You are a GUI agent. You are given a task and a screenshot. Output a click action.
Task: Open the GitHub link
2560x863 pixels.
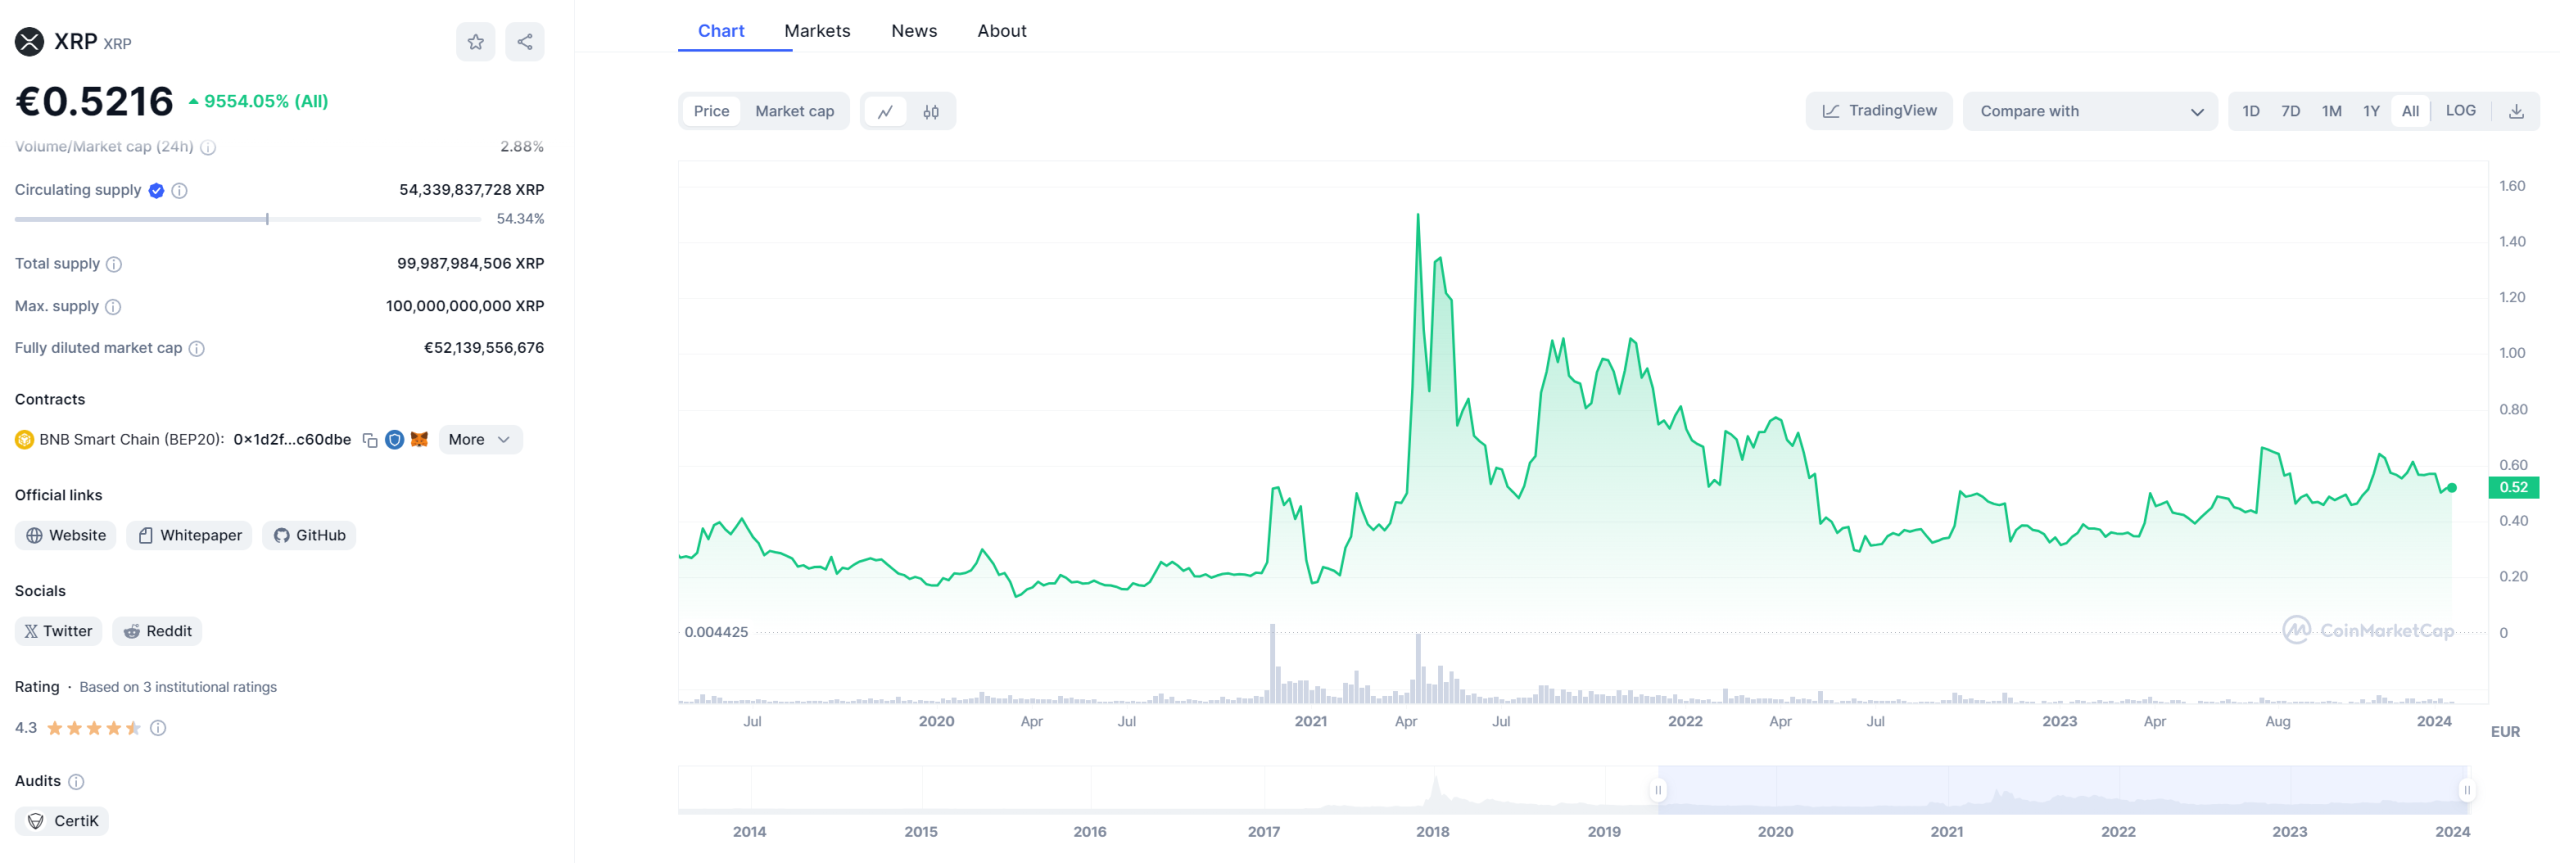click(309, 536)
